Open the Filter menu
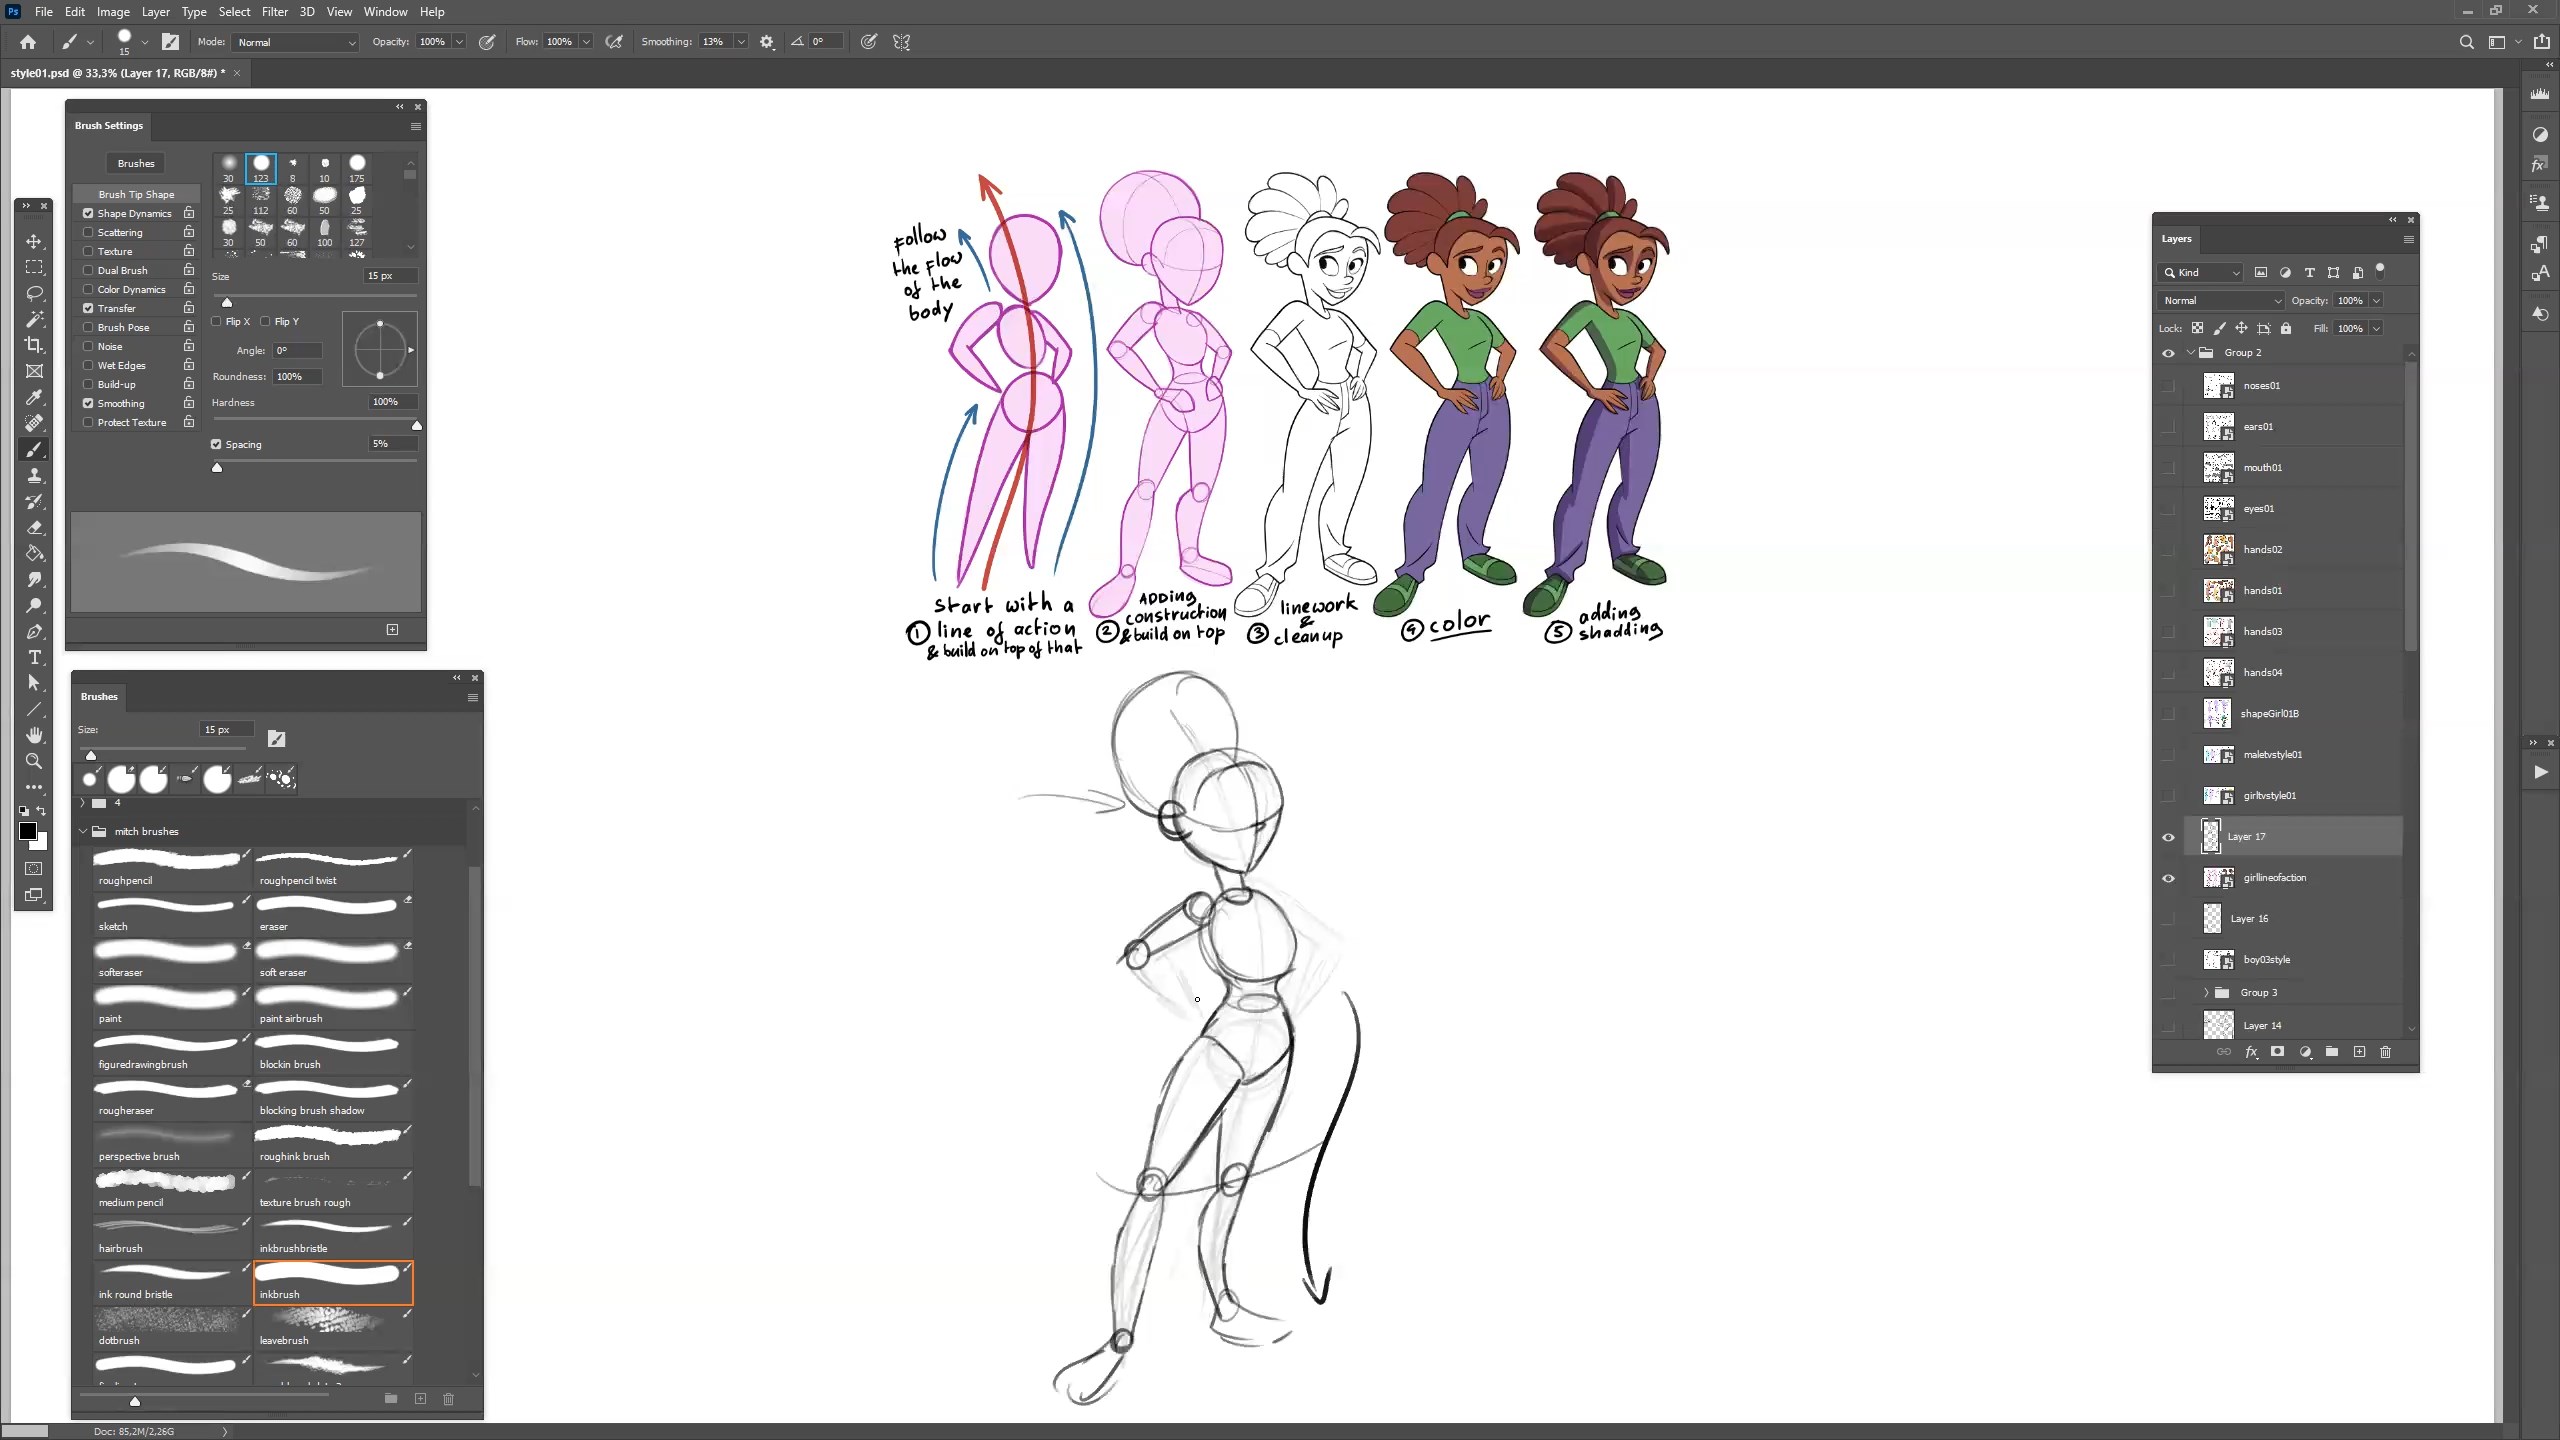Screen dimensions: 2560x1440 click(x=274, y=12)
